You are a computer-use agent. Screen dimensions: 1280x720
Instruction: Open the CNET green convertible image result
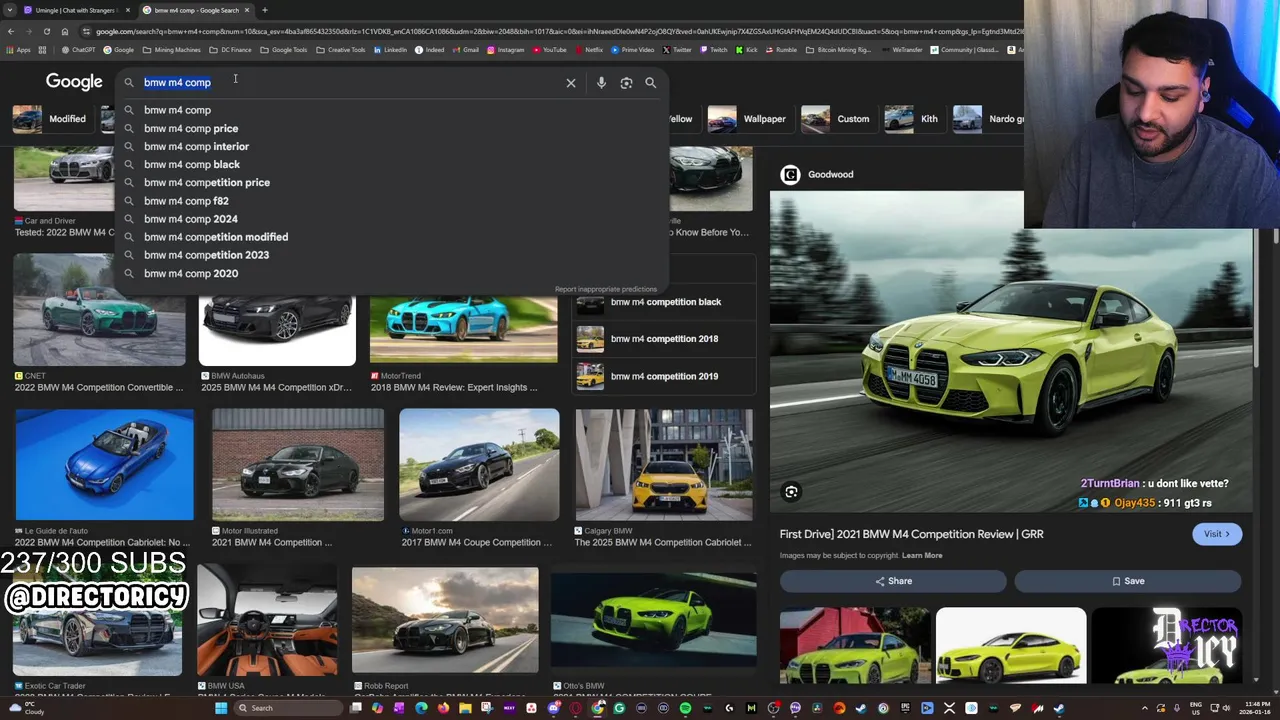click(99, 311)
